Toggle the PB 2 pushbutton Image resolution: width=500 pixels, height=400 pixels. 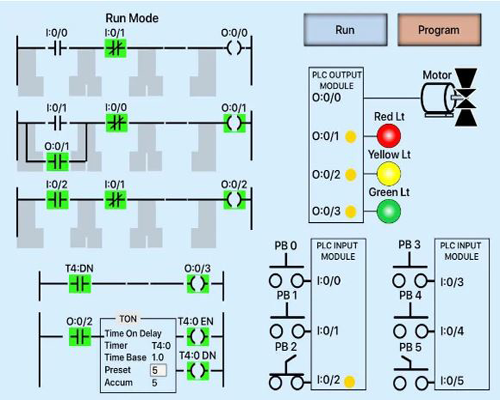click(x=286, y=373)
